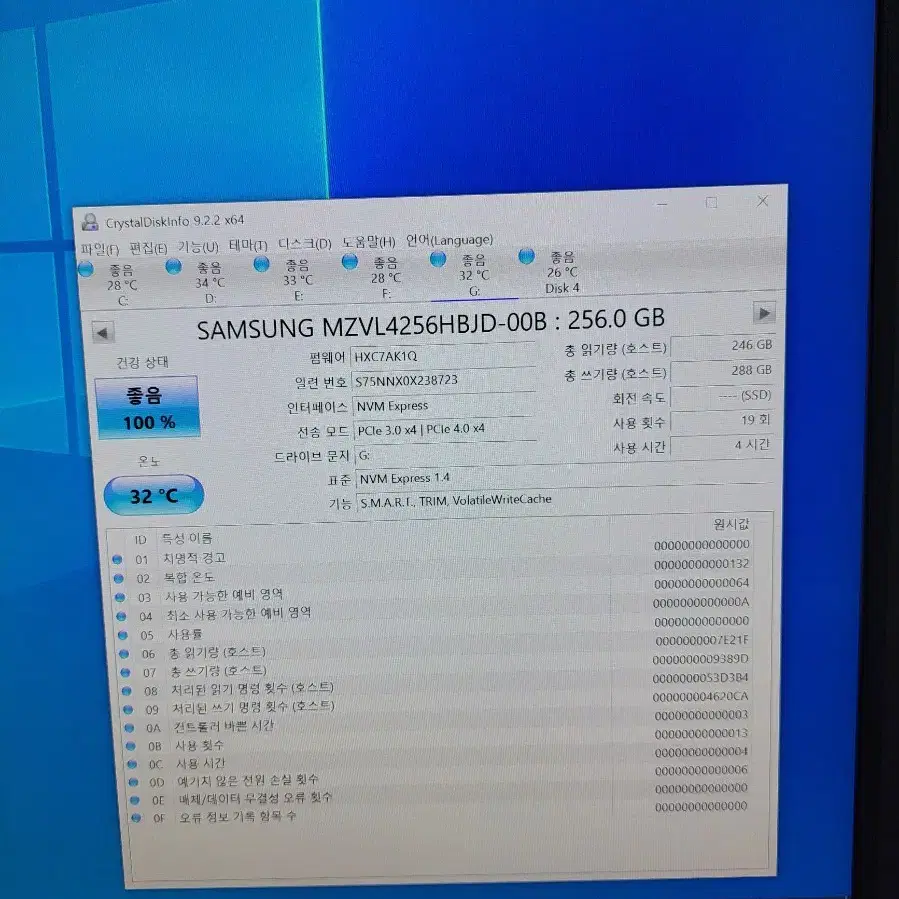Minimize the CrystalDiskInfo window
The width and height of the screenshot is (899, 899).
(x=662, y=204)
